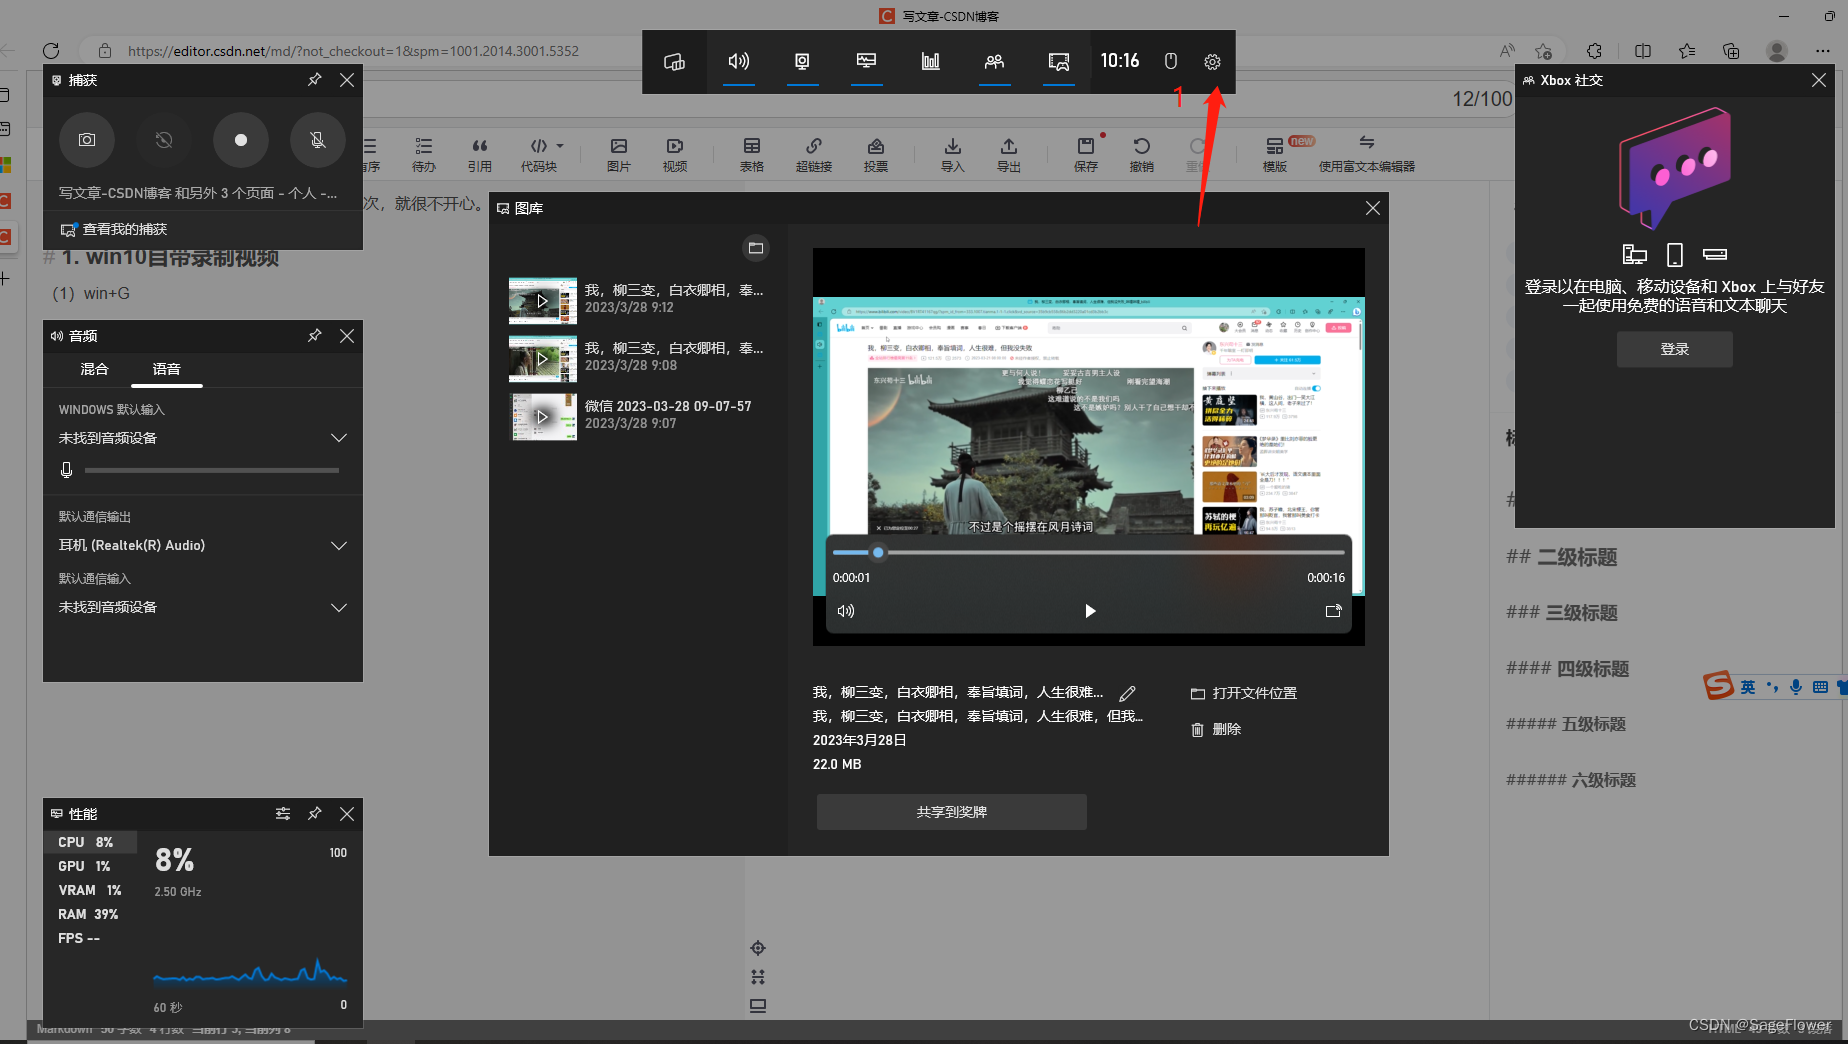Insert 视频 from the CSDN editor toolbar
Viewport: 1848px width, 1044px height.
[675, 155]
